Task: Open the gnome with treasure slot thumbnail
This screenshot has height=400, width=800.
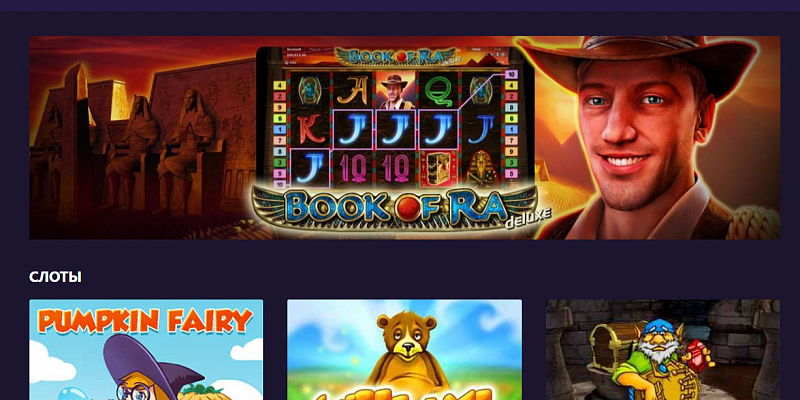Action: (x=663, y=349)
